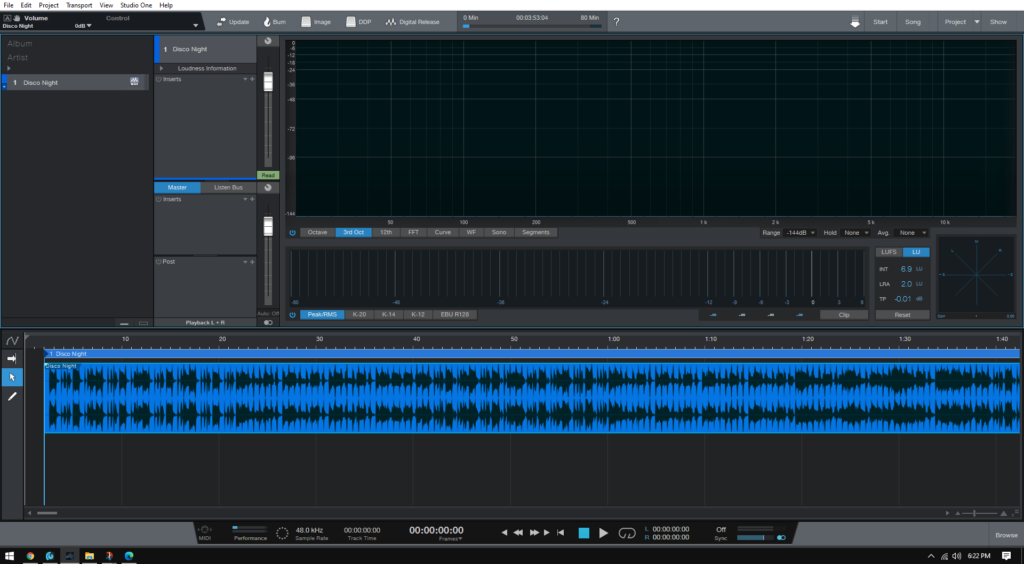Viewport: 1024px width, 564px height.
Task: Select the Listen Bus tab
Action: pos(228,187)
